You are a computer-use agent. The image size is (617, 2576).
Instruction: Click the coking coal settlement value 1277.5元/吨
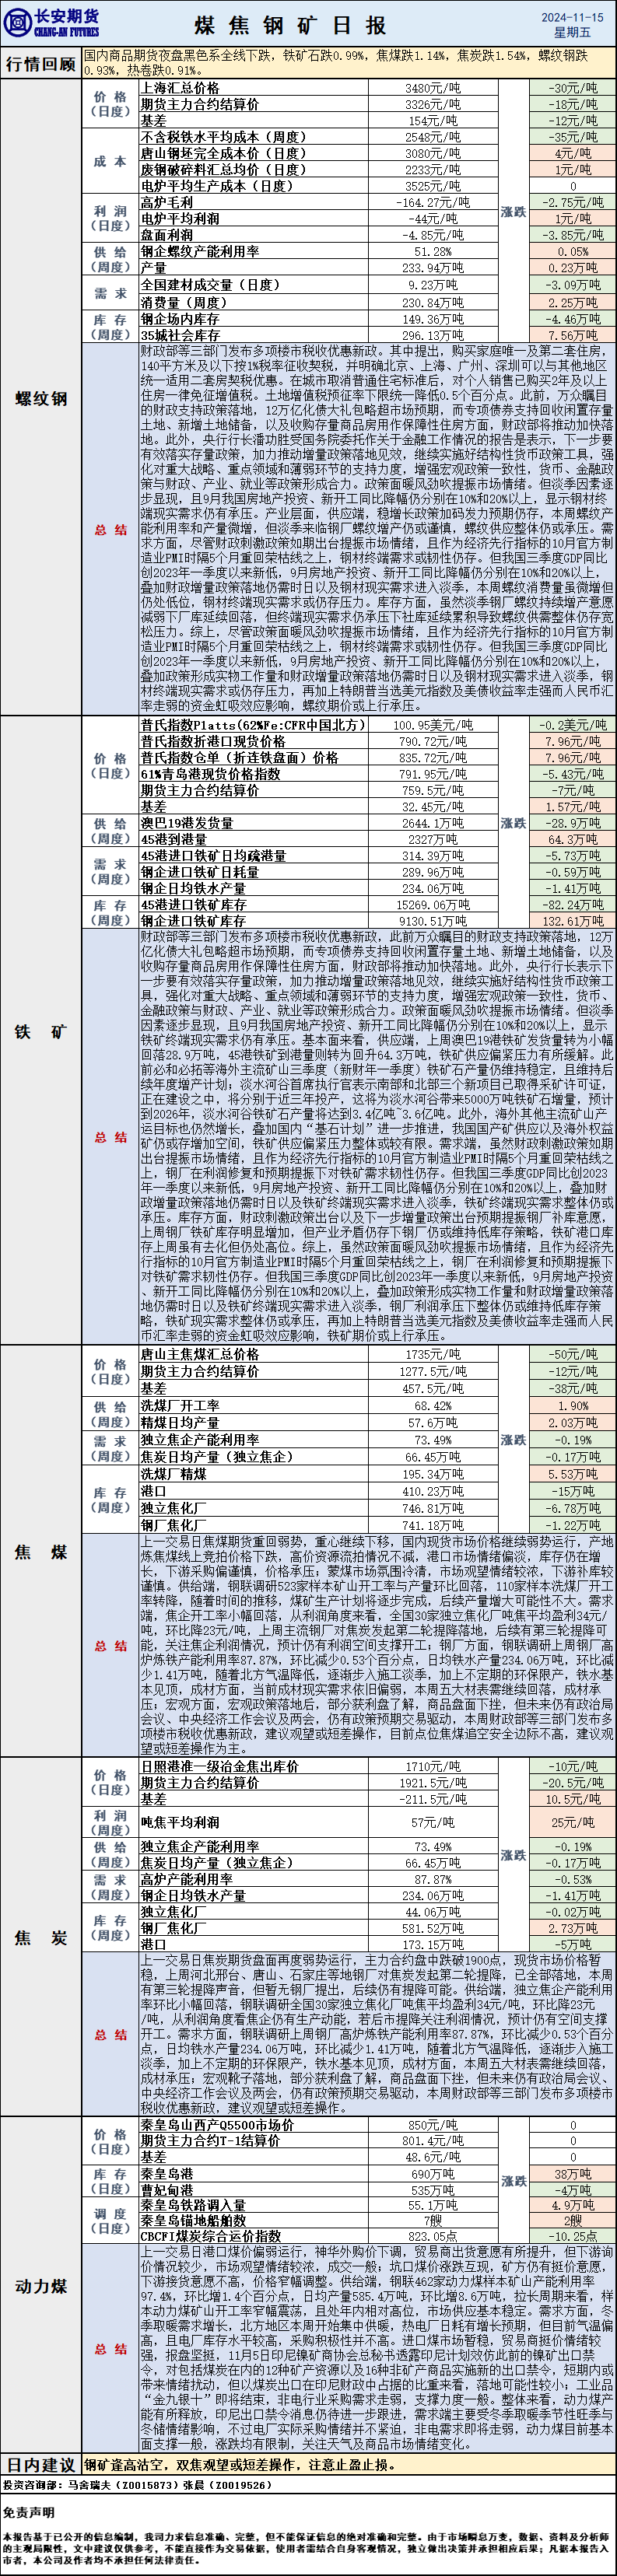(433, 1371)
